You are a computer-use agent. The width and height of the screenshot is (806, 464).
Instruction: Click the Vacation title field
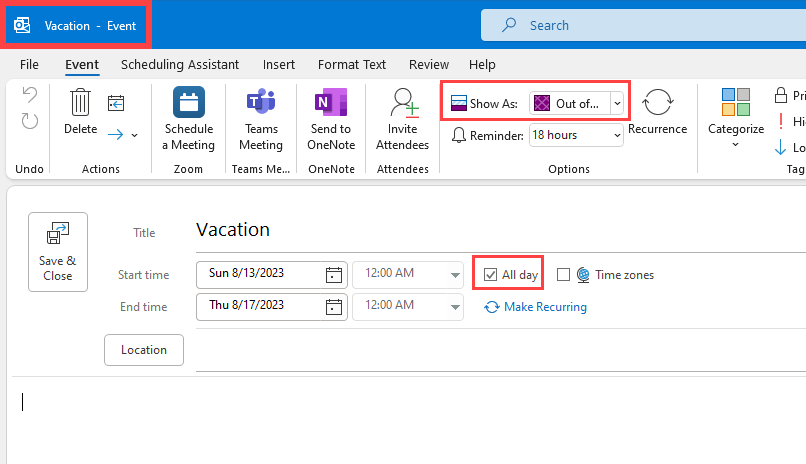click(501, 230)
